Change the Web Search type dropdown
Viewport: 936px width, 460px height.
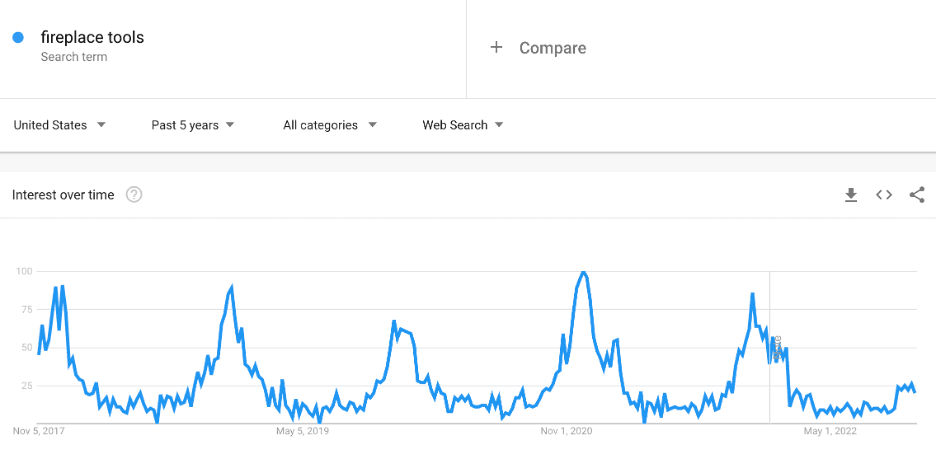pos(463,125)
